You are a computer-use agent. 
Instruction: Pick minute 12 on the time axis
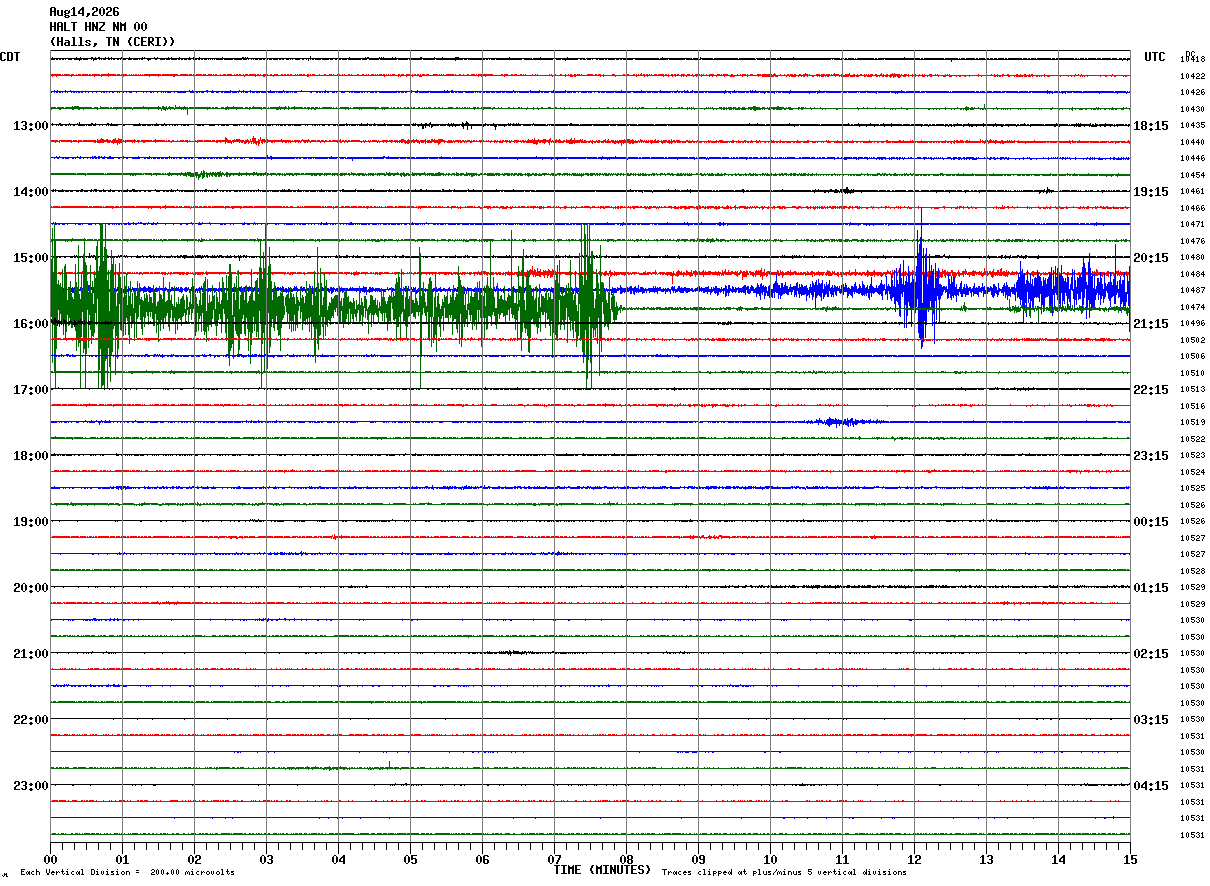[914, 859]
